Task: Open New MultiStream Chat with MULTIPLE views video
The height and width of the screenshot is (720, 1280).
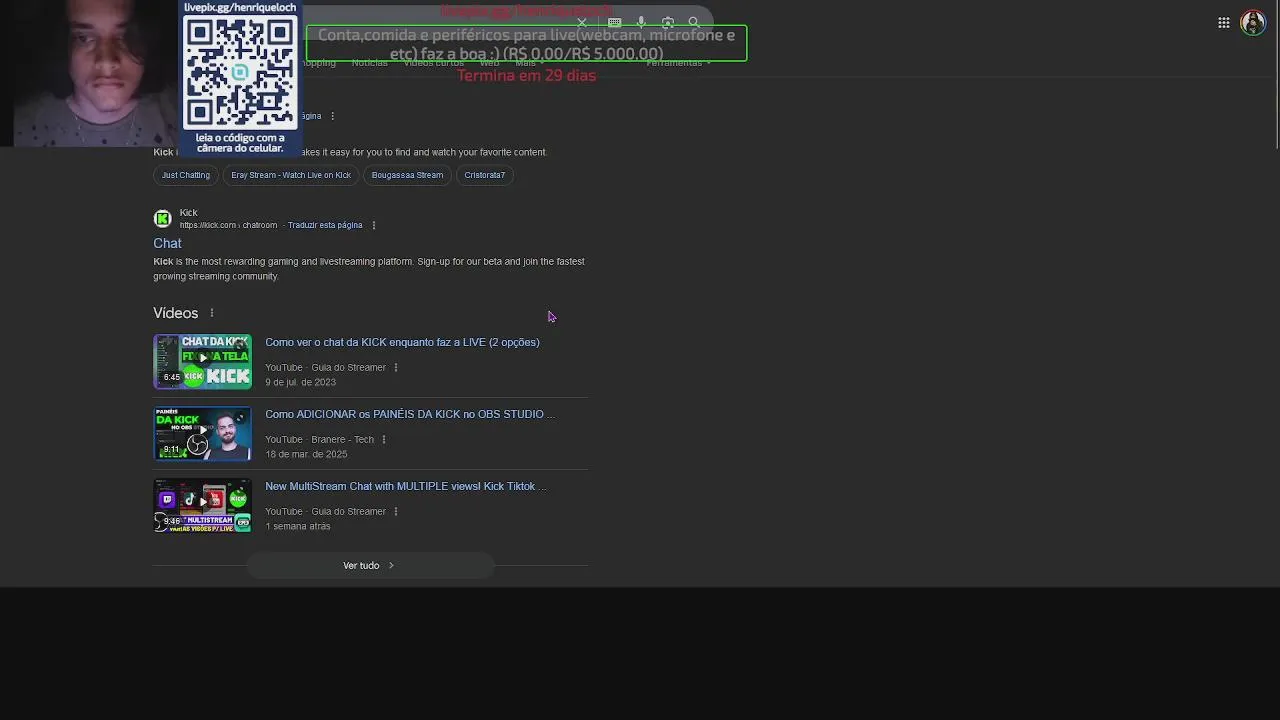Action: click(406, 486)
